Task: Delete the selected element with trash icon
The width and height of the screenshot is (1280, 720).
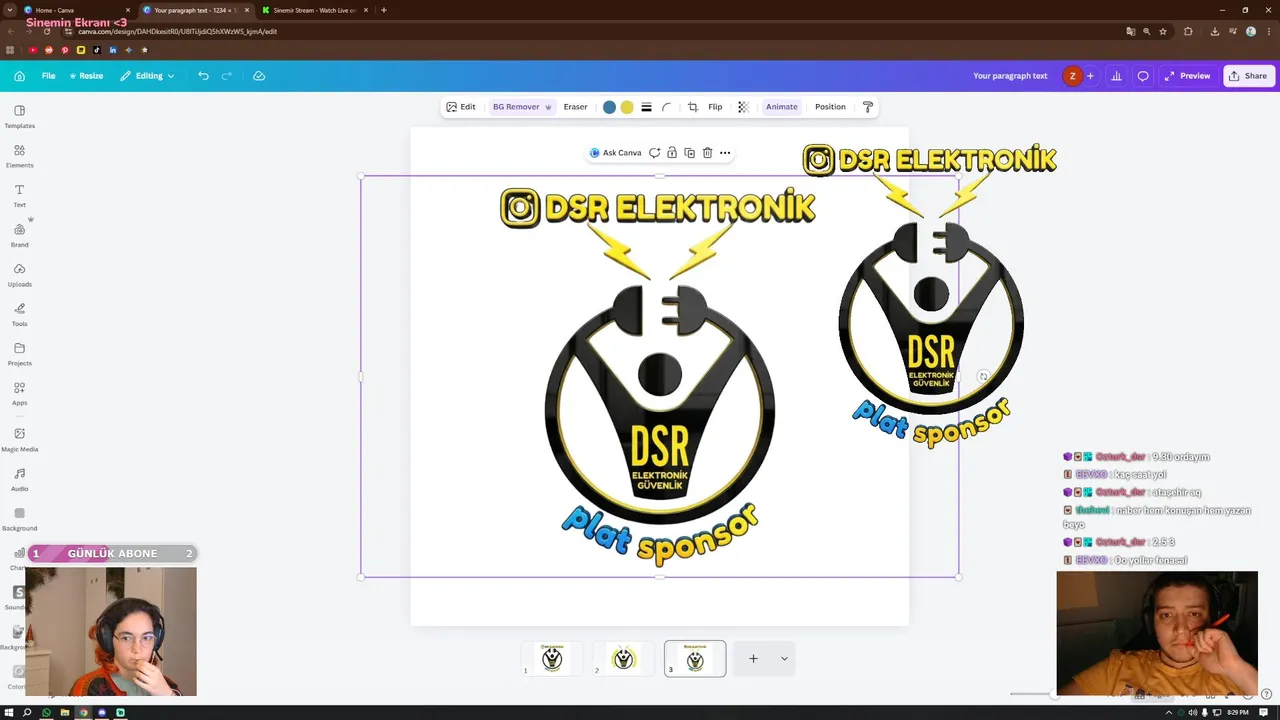Action: (707, 153)
